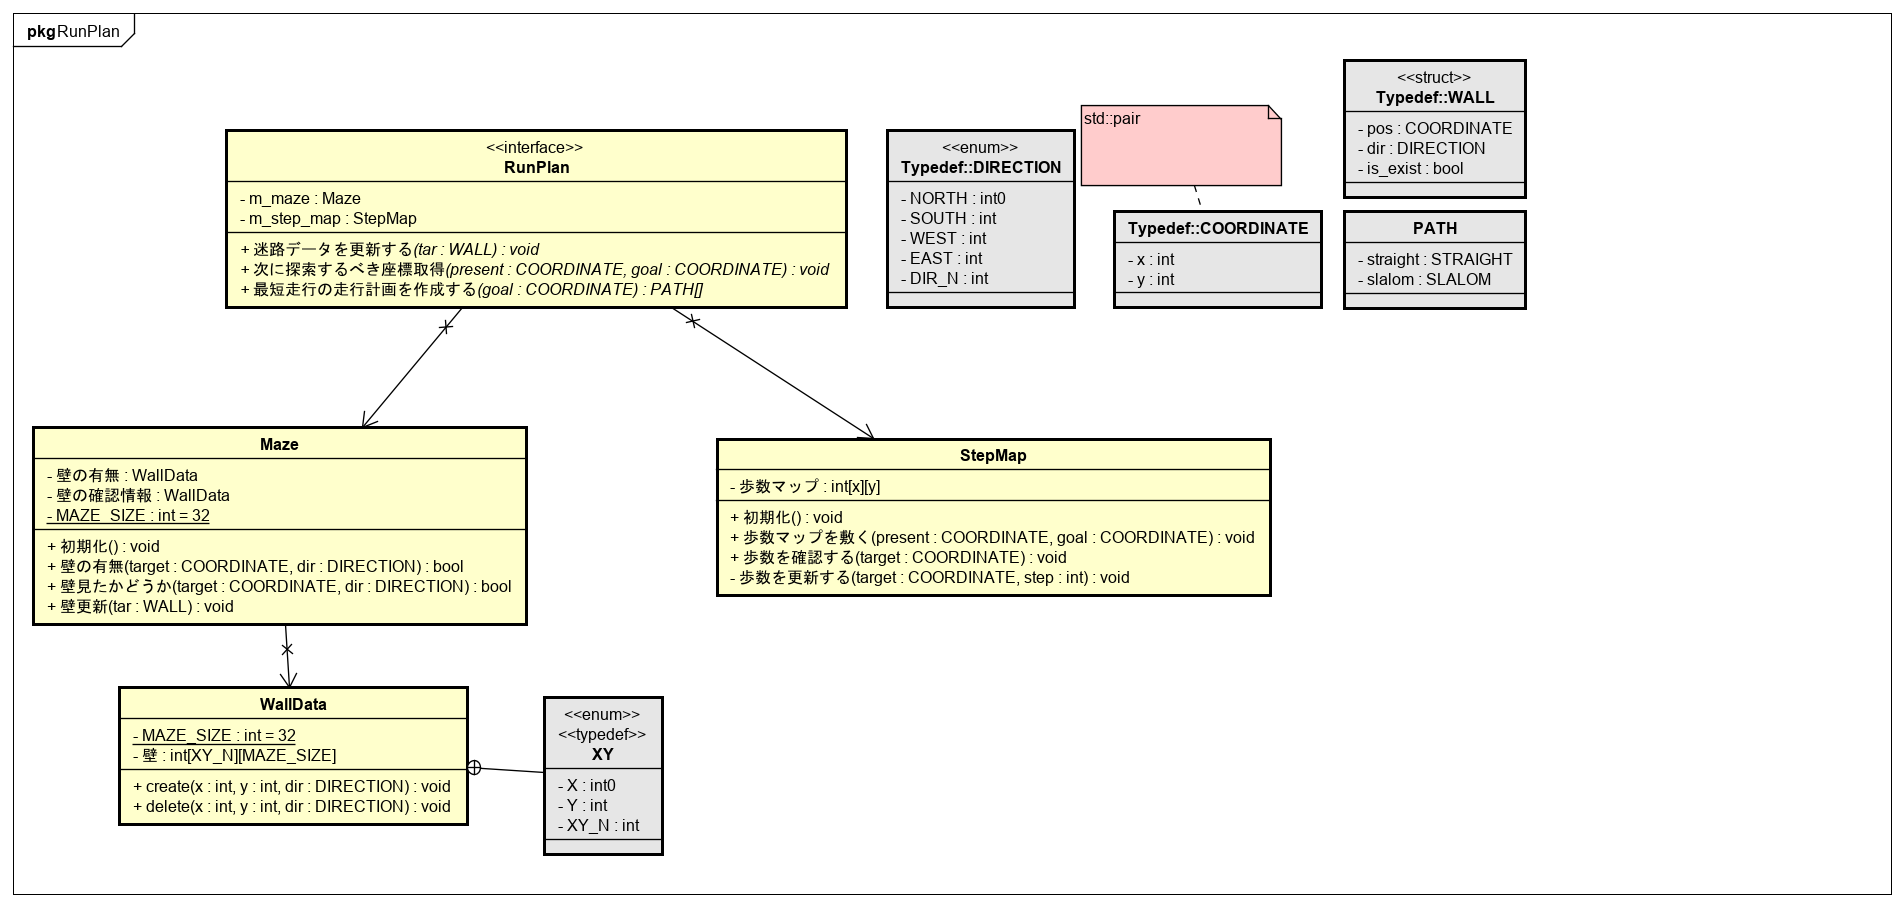Image resolution: width=1904 pixels, height=908 pixels.
Task: Click the 壁の有無 : WallData attribute
Action: tap(122, 475)
